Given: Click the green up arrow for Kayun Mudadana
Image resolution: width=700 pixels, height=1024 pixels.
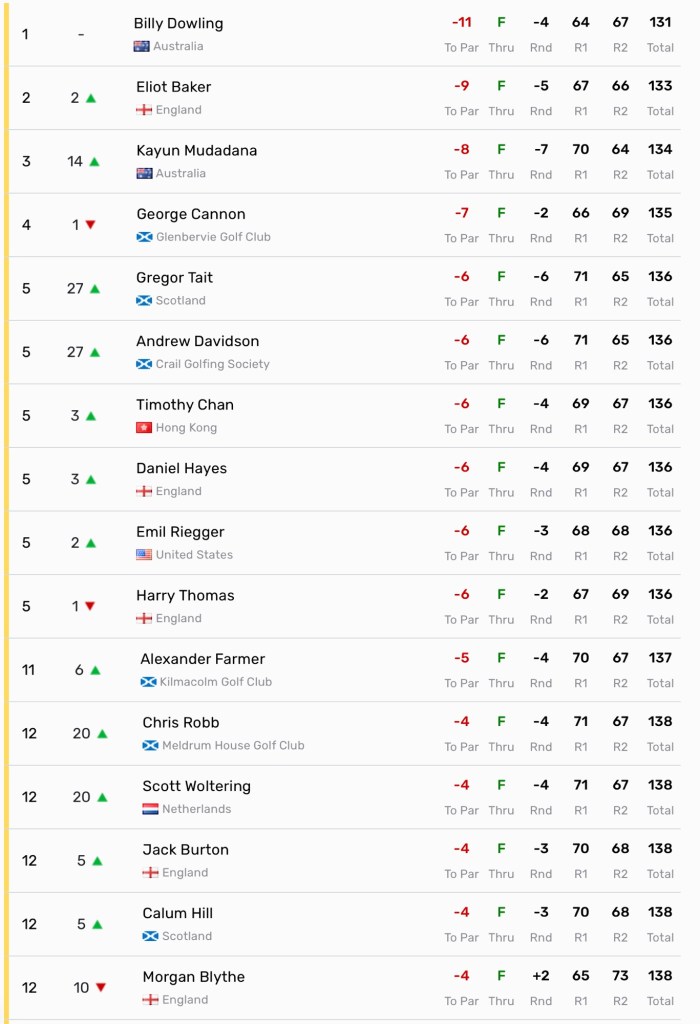Looking at the screenshot, I should 95,162.
